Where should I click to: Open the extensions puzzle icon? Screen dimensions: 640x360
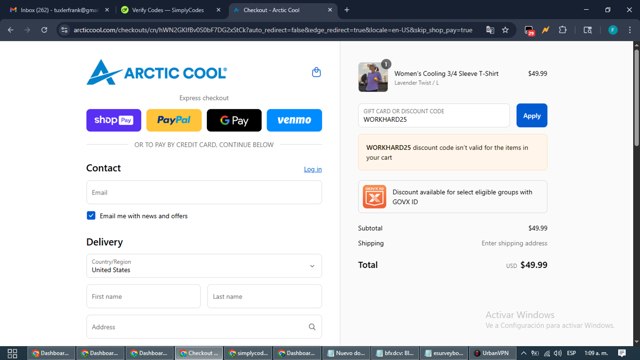click(562, 30)
